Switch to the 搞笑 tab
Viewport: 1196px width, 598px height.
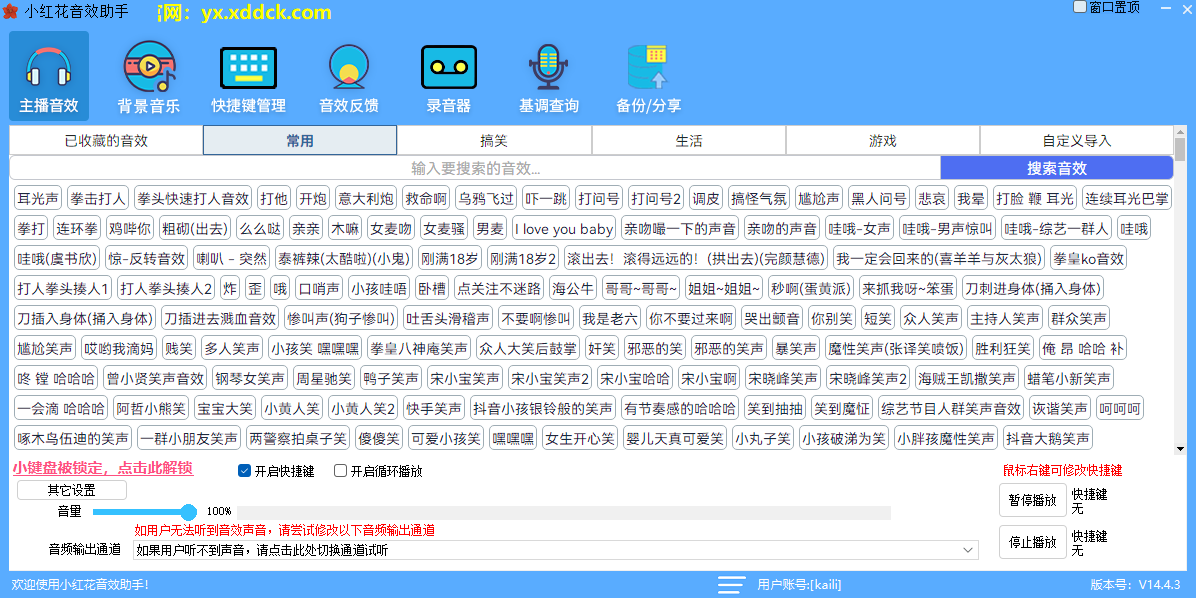(494, 141)
